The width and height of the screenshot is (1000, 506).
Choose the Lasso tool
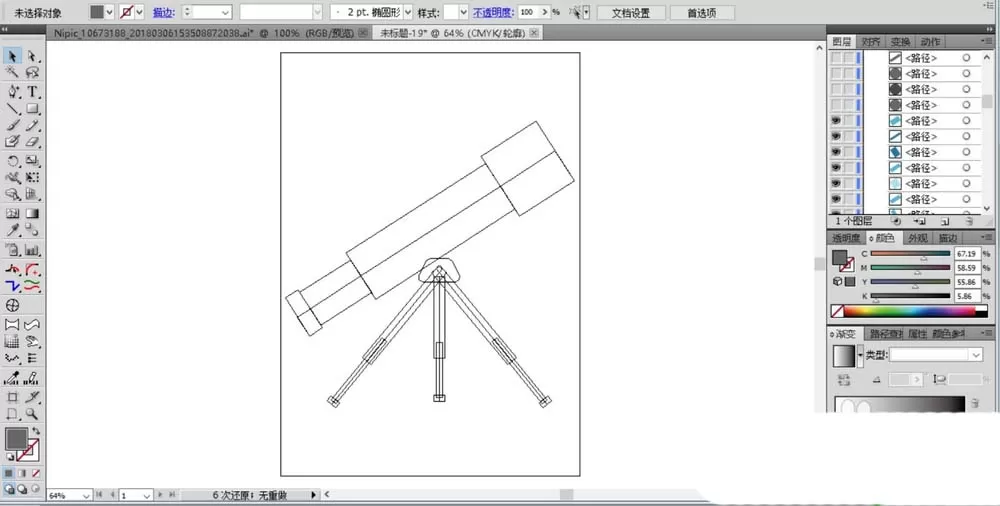[32, 73]
